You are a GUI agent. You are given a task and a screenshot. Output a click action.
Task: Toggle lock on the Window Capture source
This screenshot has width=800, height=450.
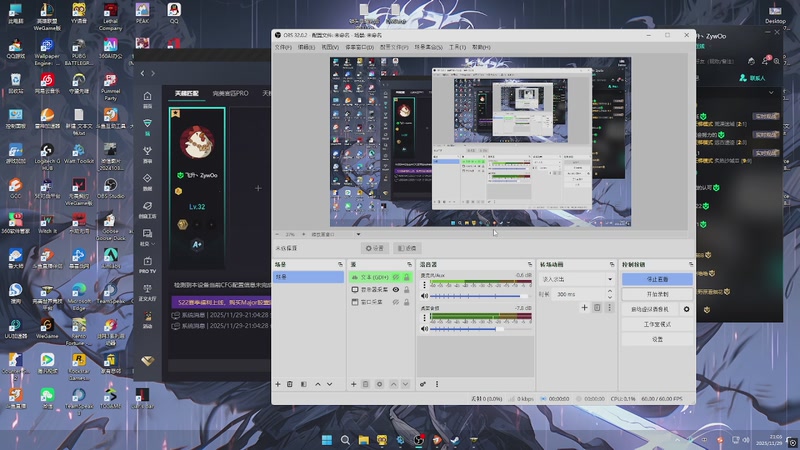coord(407,302)
